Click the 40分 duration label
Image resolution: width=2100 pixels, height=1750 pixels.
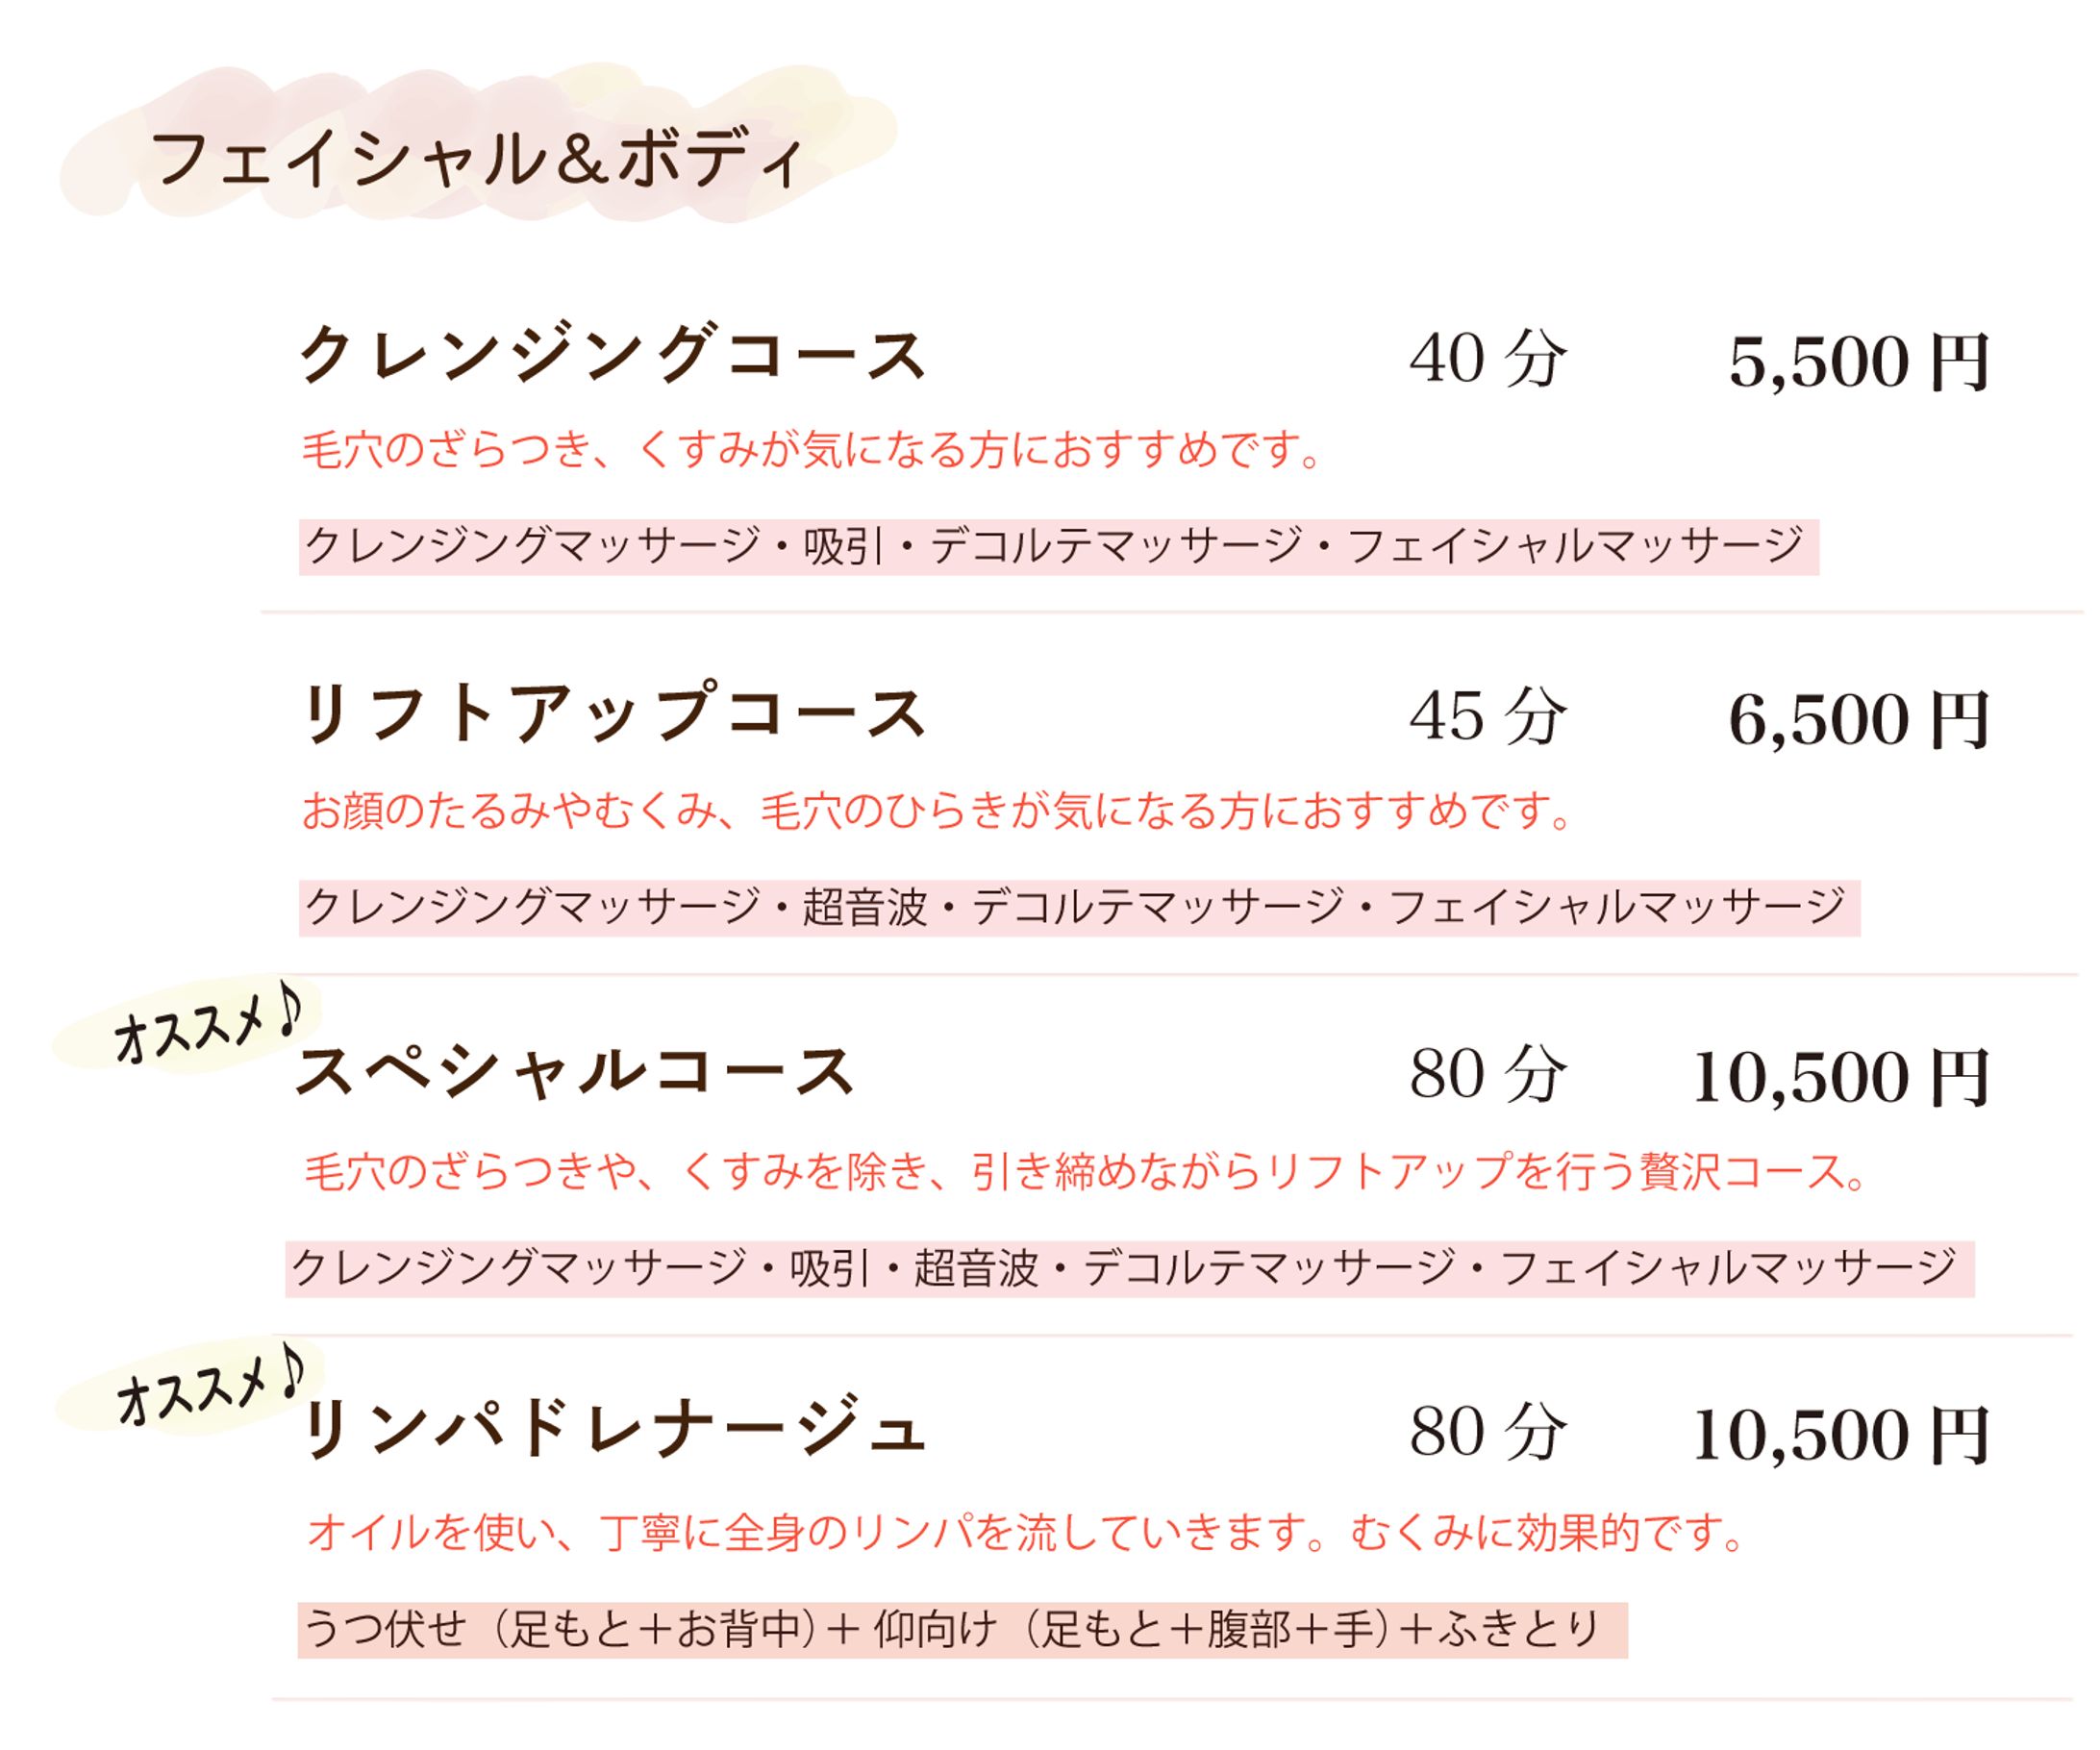tap(1487, 360)
